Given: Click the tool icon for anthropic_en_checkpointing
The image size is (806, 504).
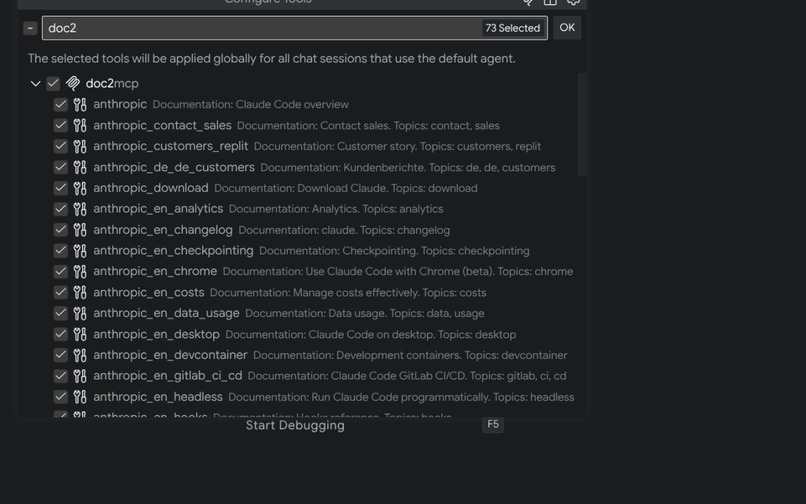Looking at the screenshot, I should click(x=80, y=251).
